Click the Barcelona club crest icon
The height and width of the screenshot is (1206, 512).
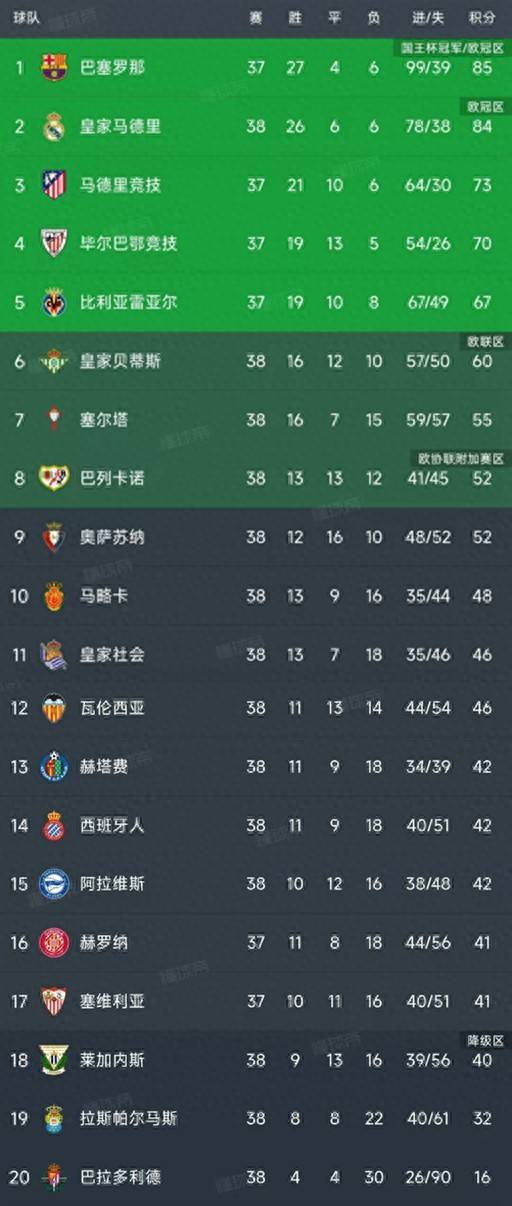[x=53, y=68]
